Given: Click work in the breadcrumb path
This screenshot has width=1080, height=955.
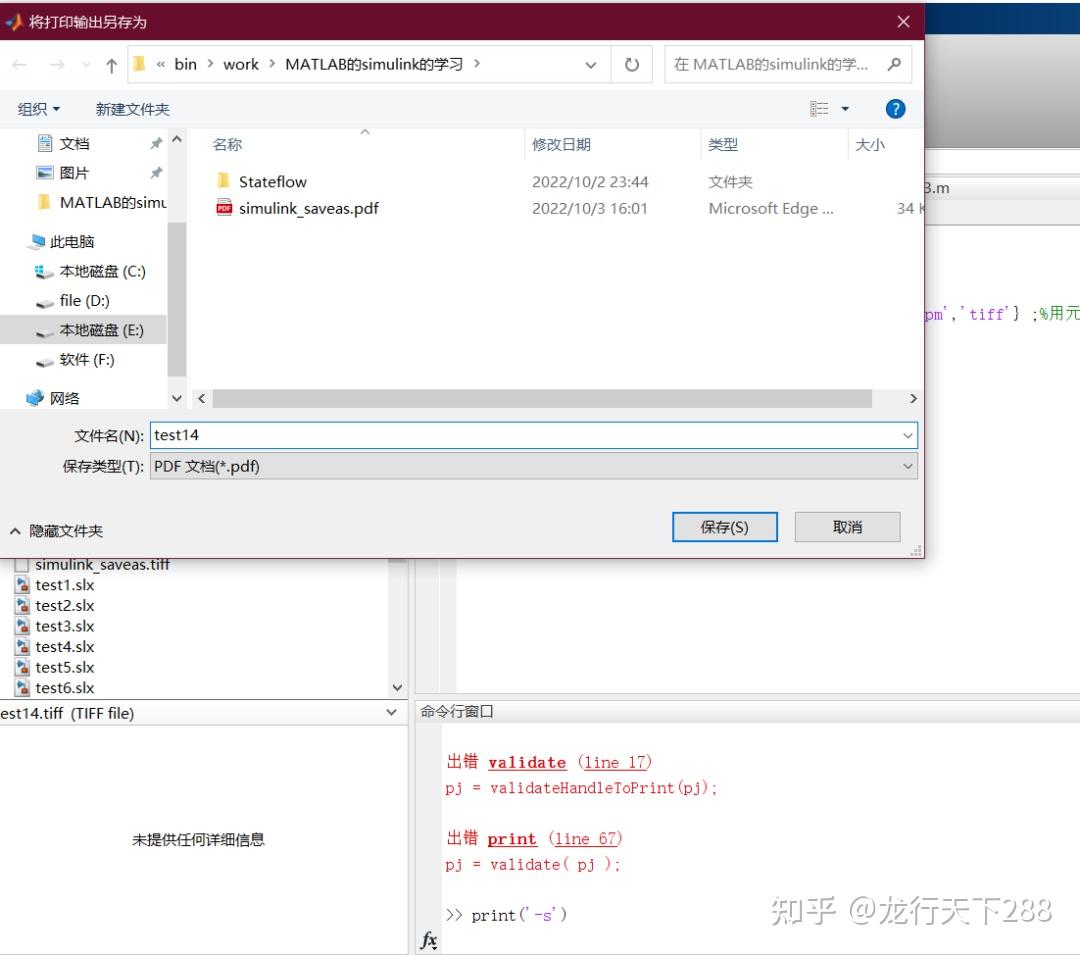Looking at the screenshot, I should (x=241, y=63).
